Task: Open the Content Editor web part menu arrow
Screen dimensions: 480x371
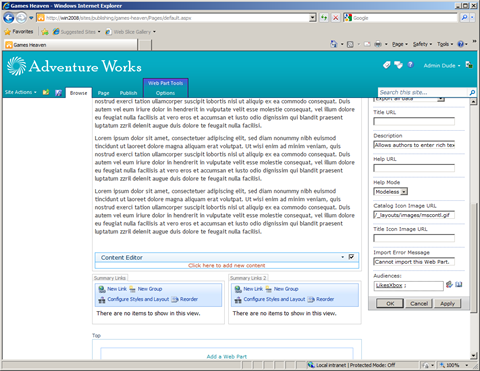Action: click(342, 257)
